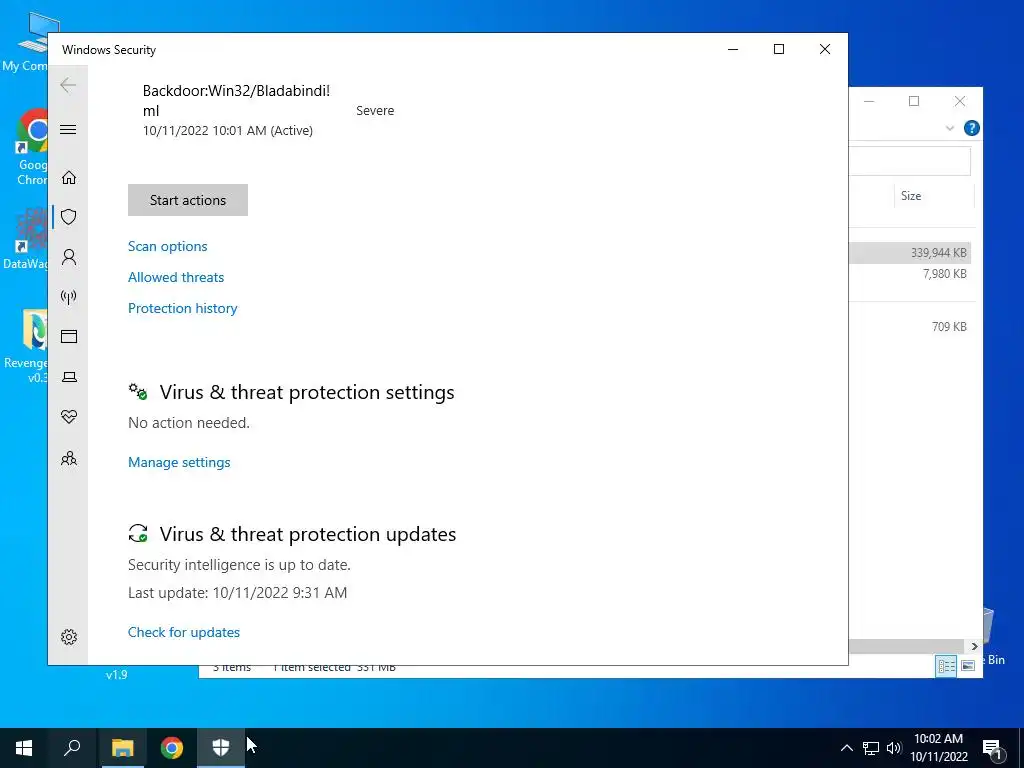Open the Account protection person icon

click(69, 257)
